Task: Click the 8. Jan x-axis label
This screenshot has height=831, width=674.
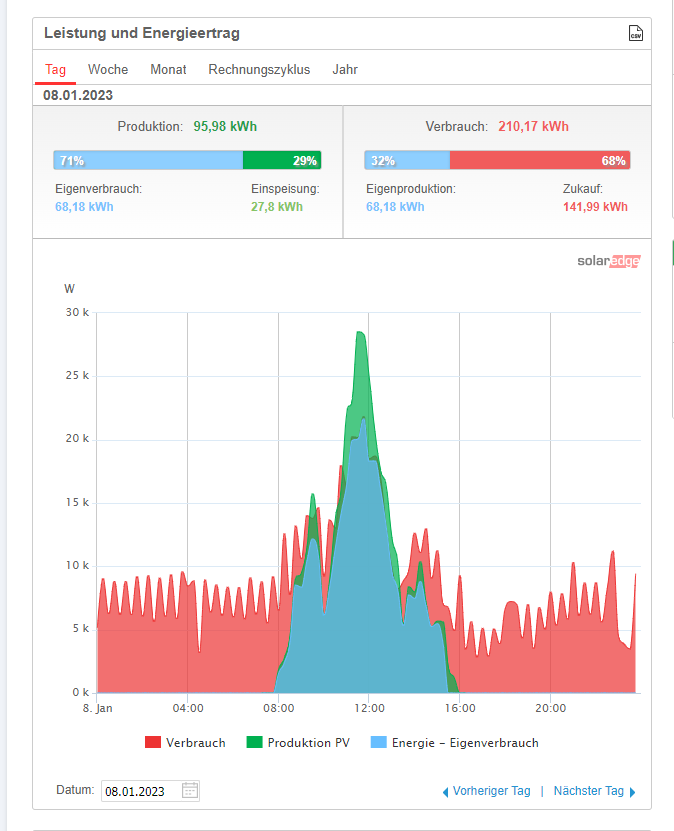Action: 97,708
